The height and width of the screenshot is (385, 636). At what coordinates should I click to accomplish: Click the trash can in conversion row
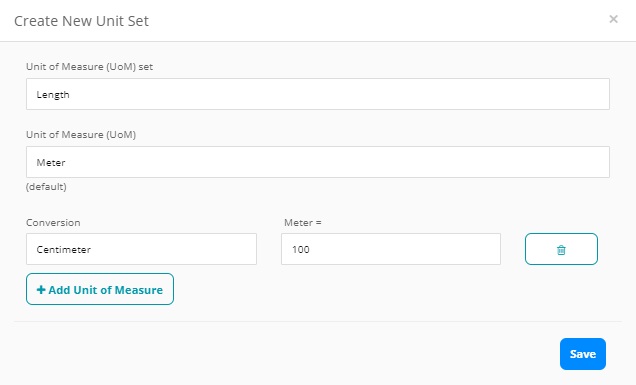click(x=561, y=250)
